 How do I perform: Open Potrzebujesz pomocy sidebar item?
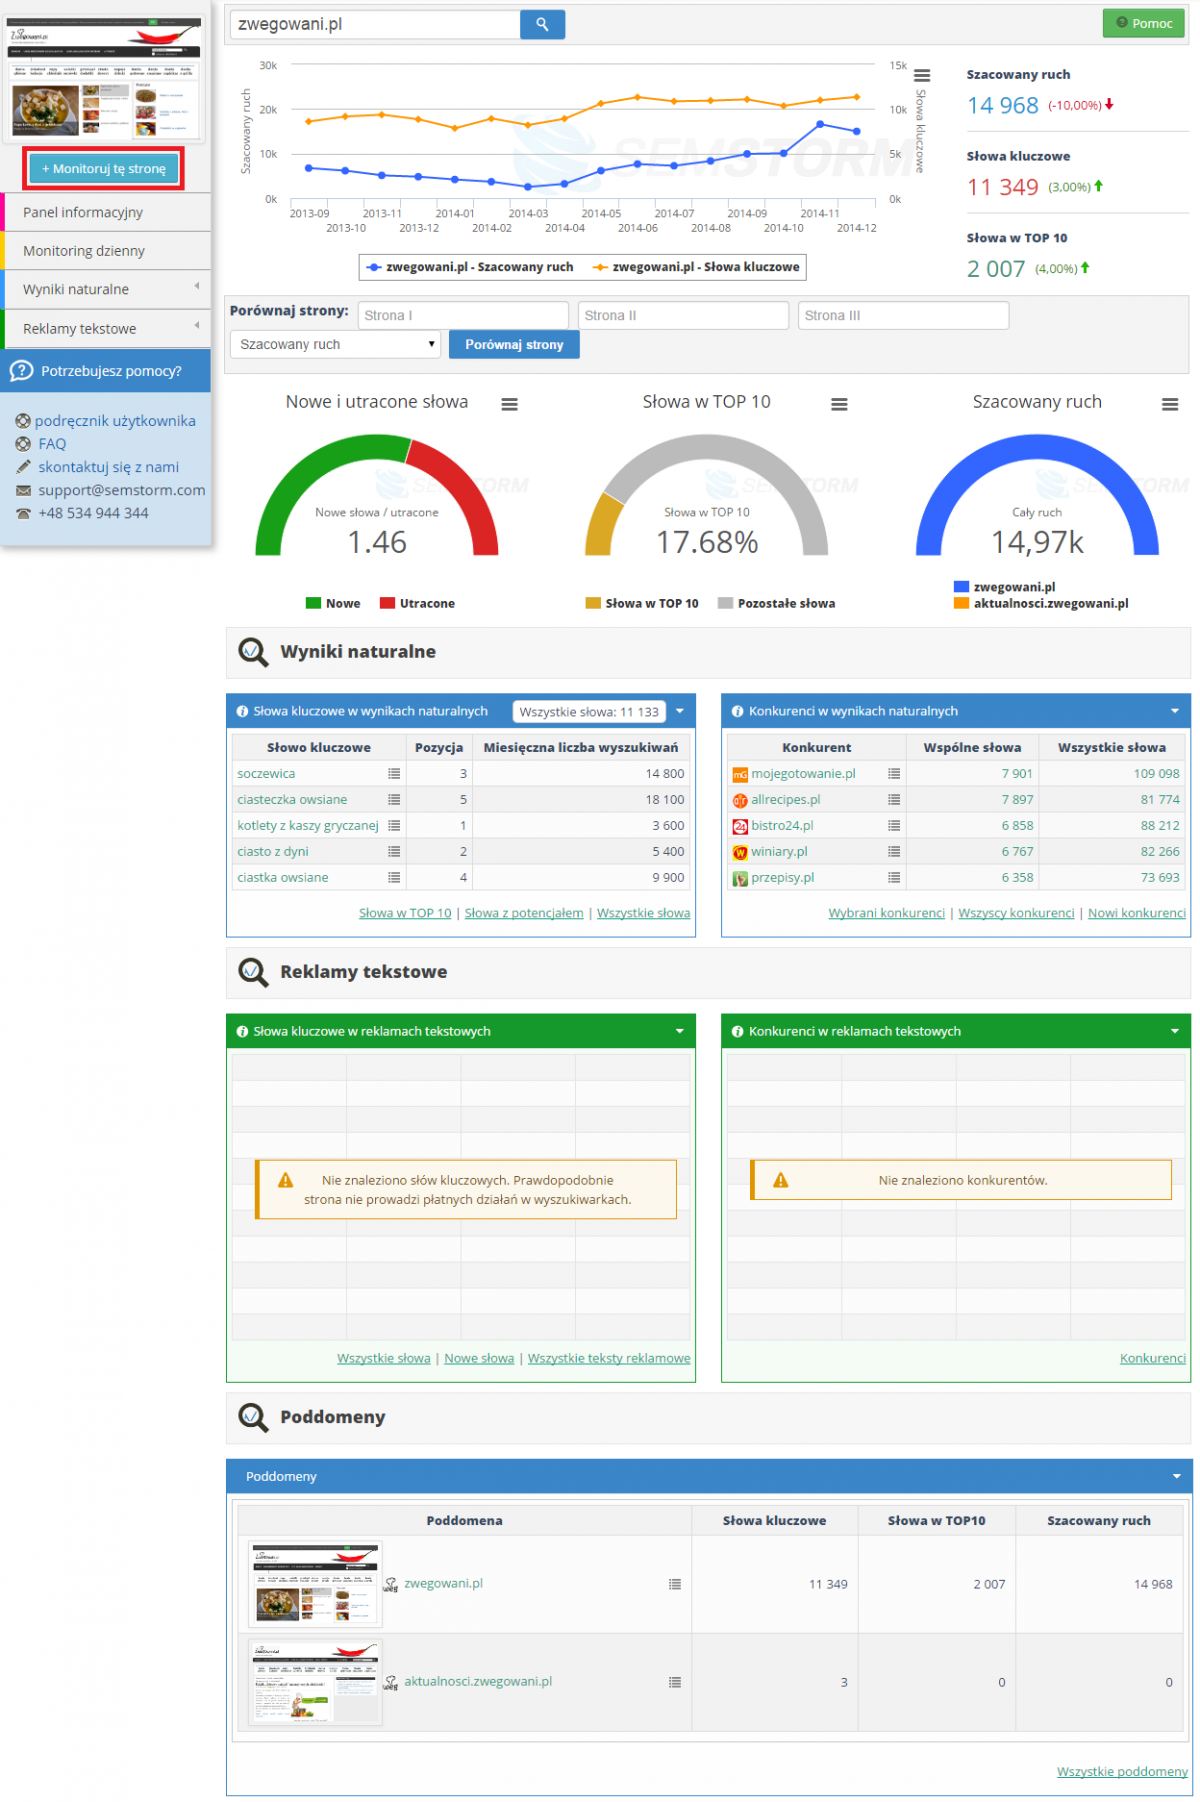(106, 371)
